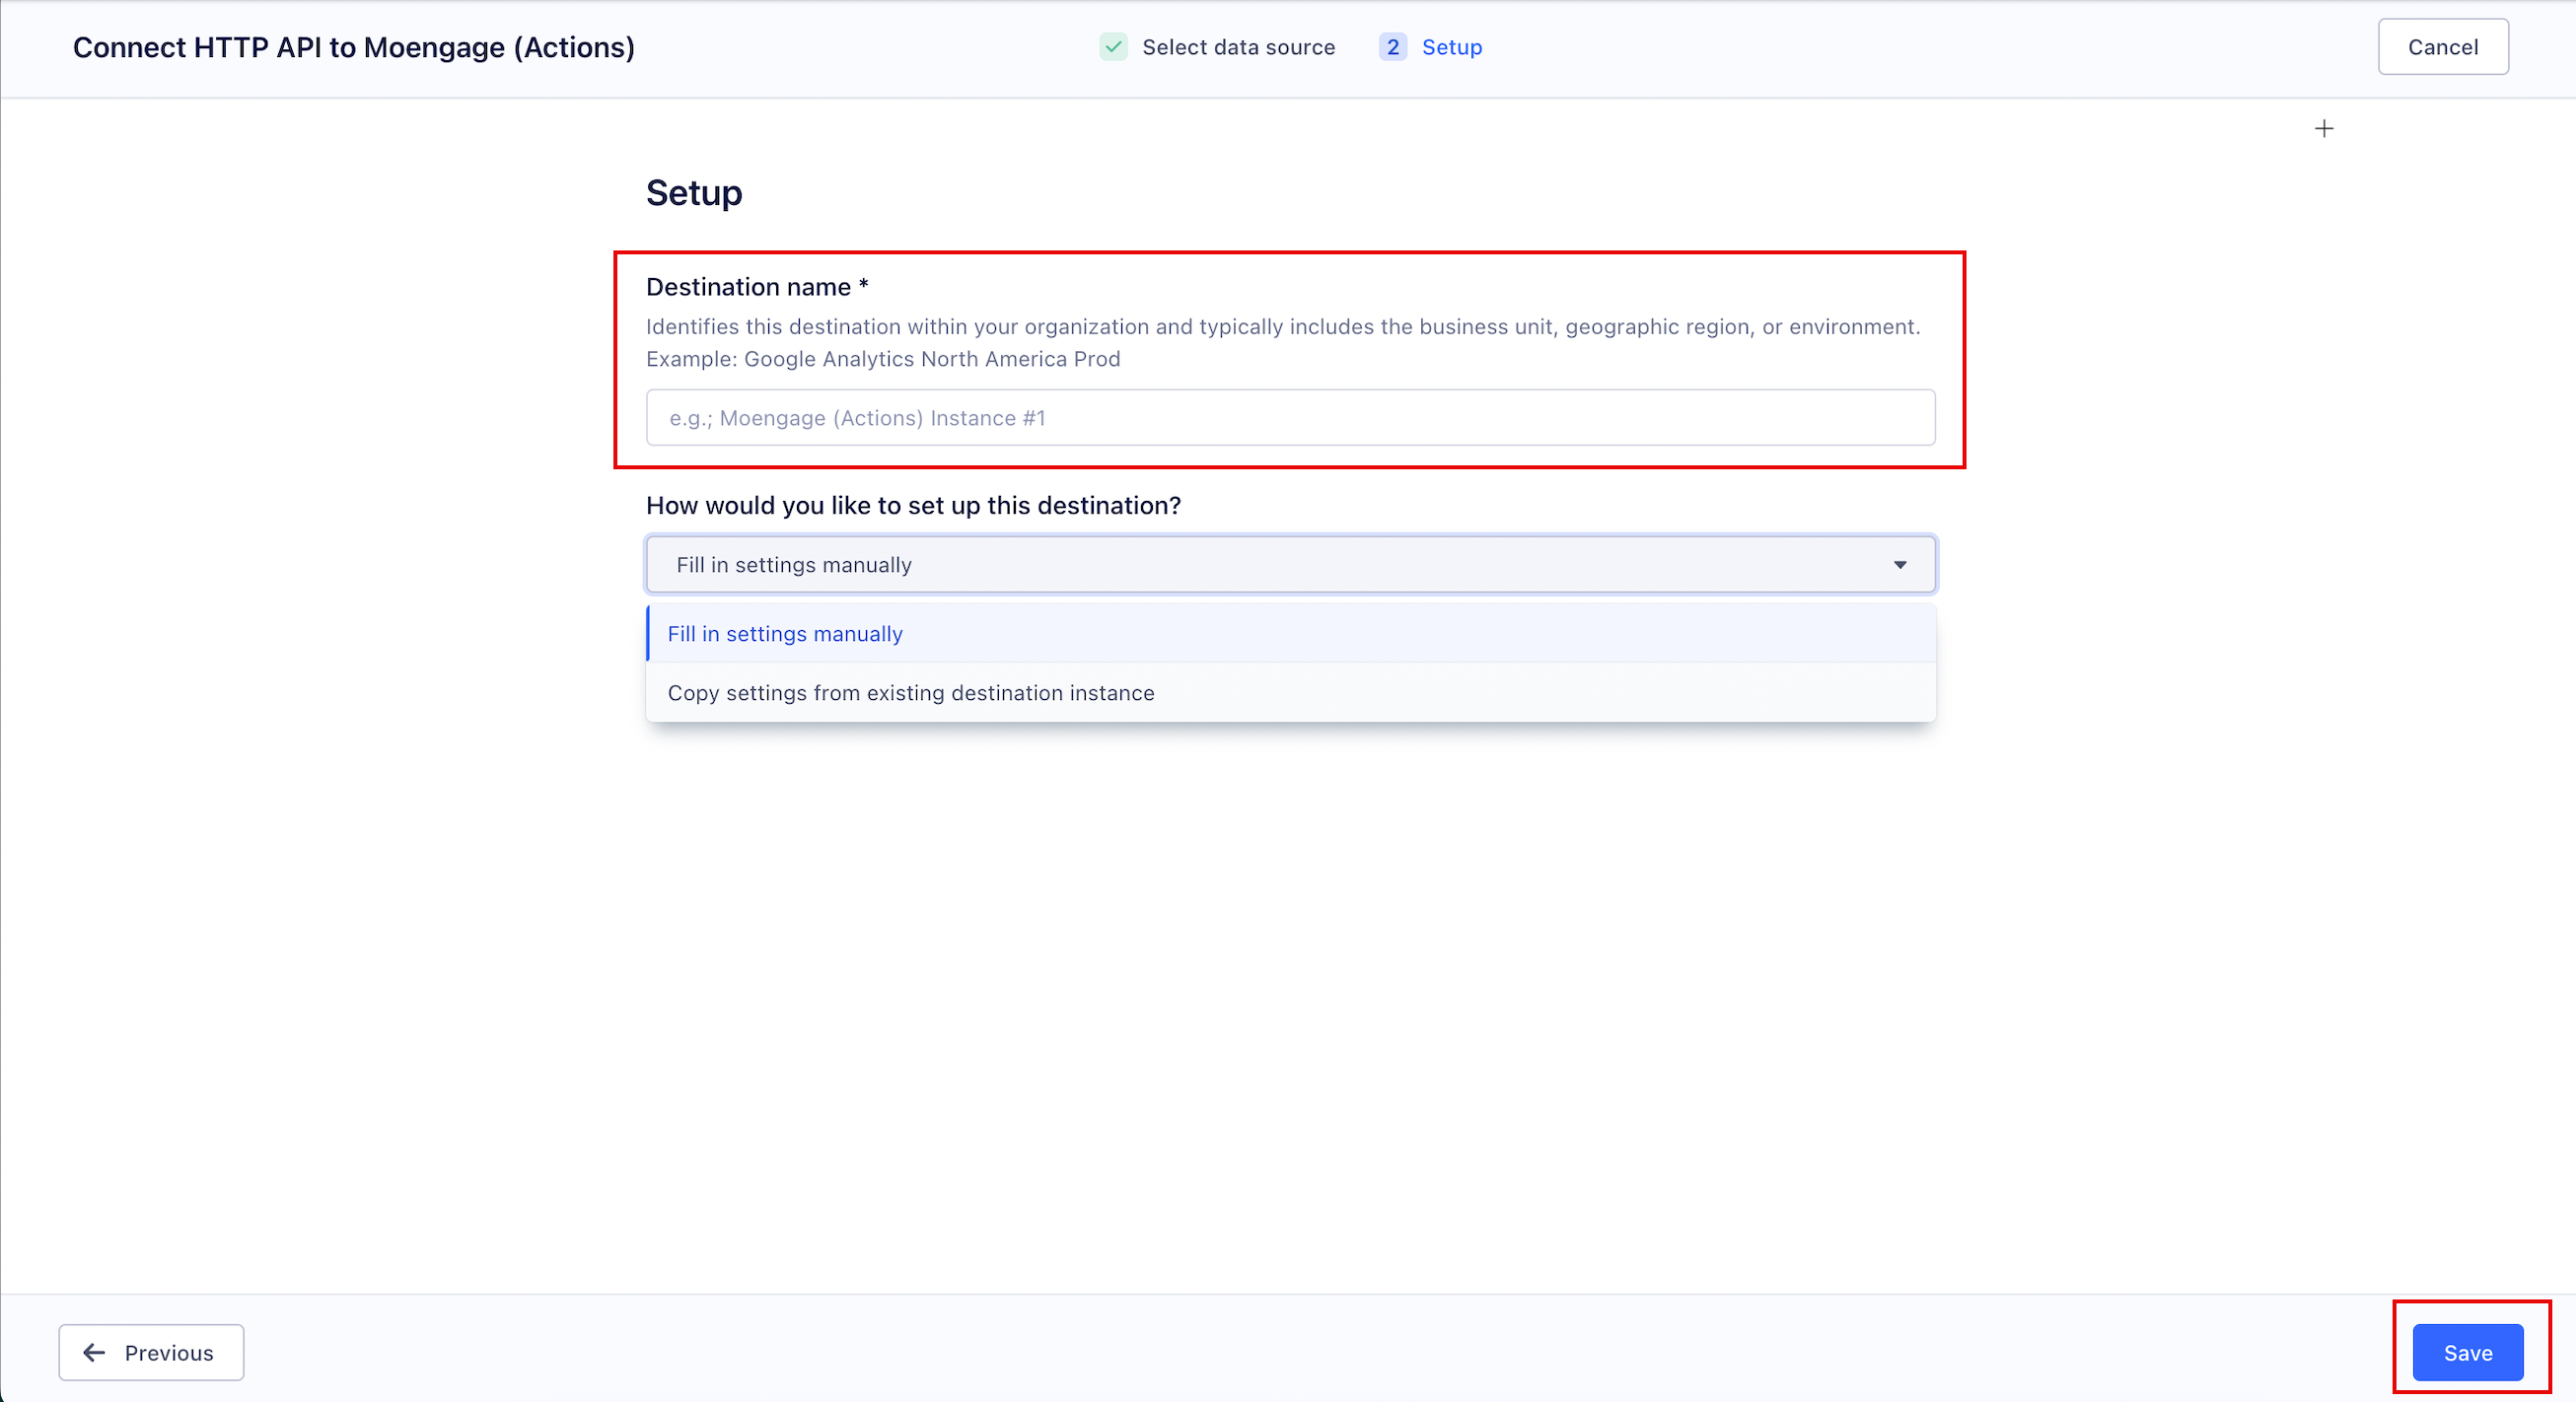Click the step number 2 badge
The width and height of the screenshot is (2576, 1402).
tap(1393, 47)
